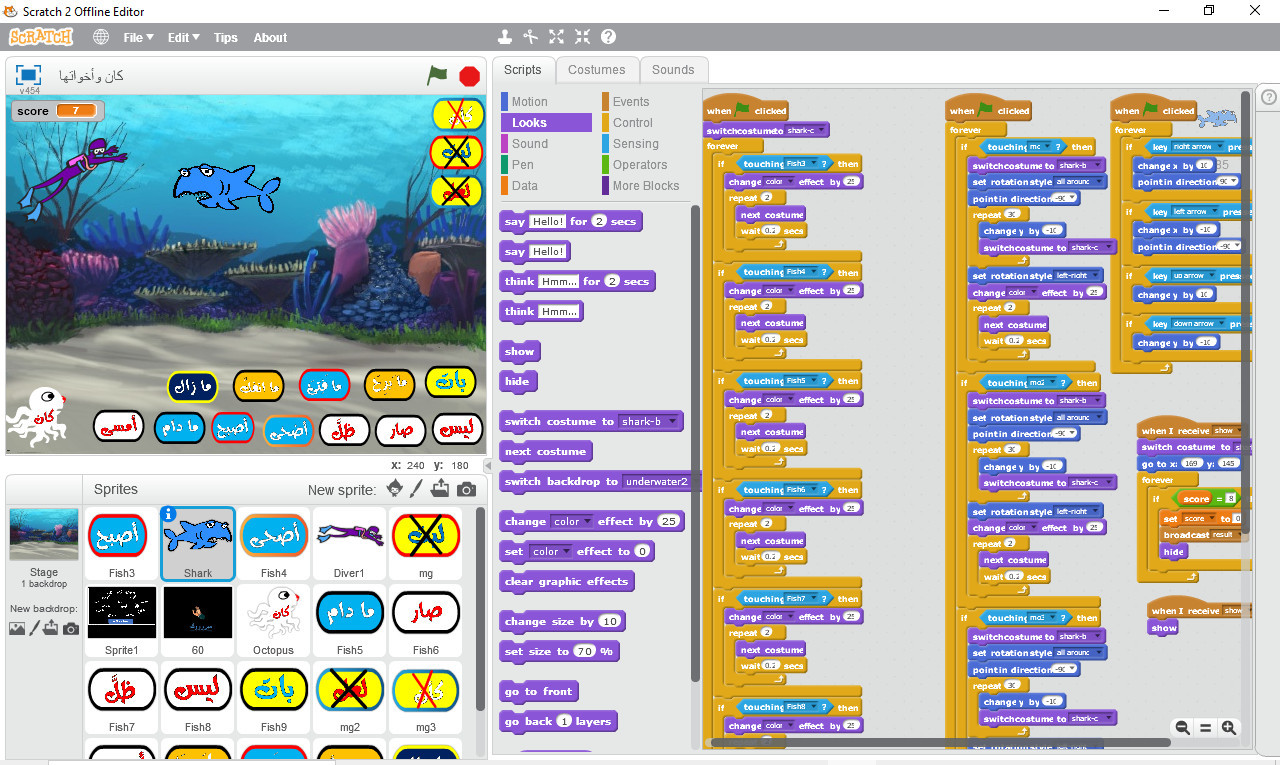Open Shark sprite info button
This screenshot has height=765, width=1280.
(x=168, y=513)
